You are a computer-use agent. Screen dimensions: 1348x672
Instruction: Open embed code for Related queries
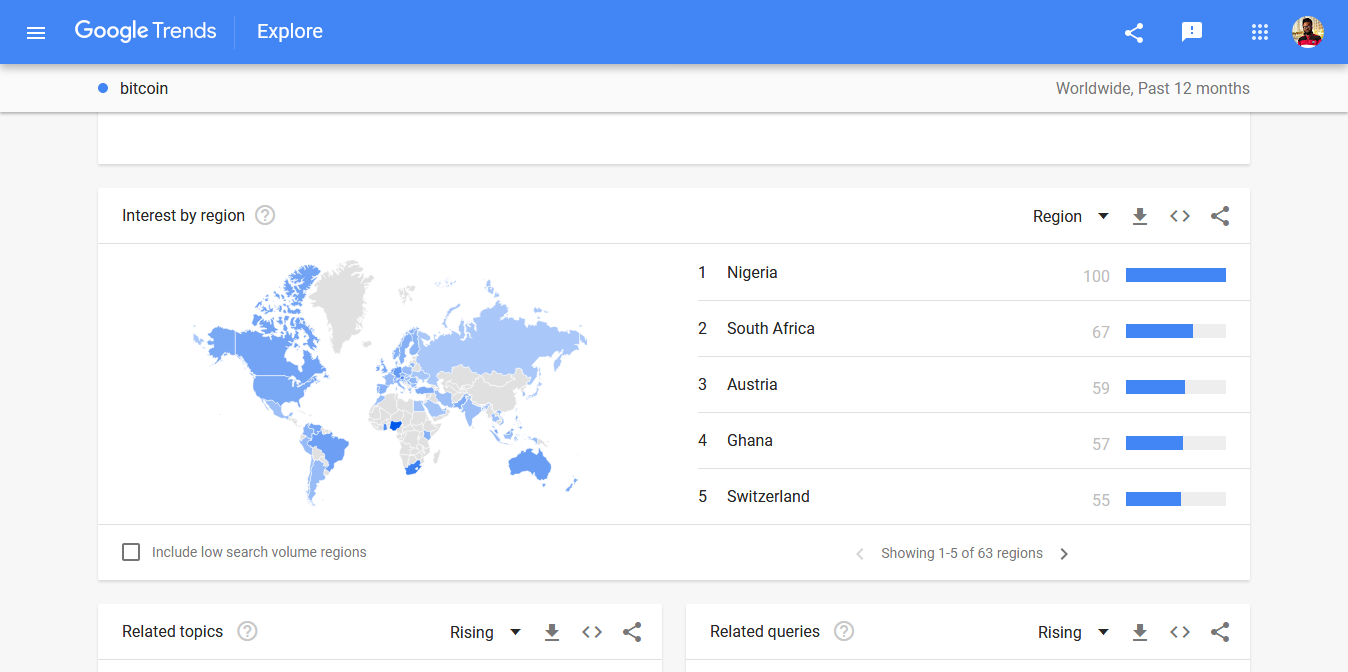1180,632
